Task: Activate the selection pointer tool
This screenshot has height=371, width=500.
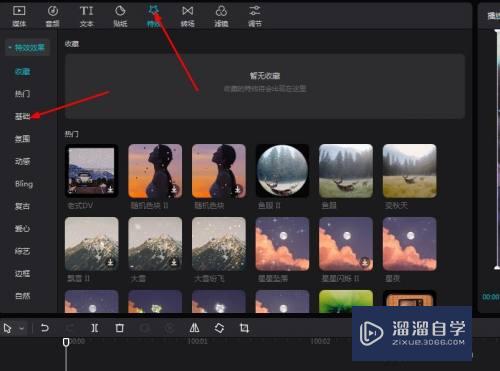Action: coord(7,328)
